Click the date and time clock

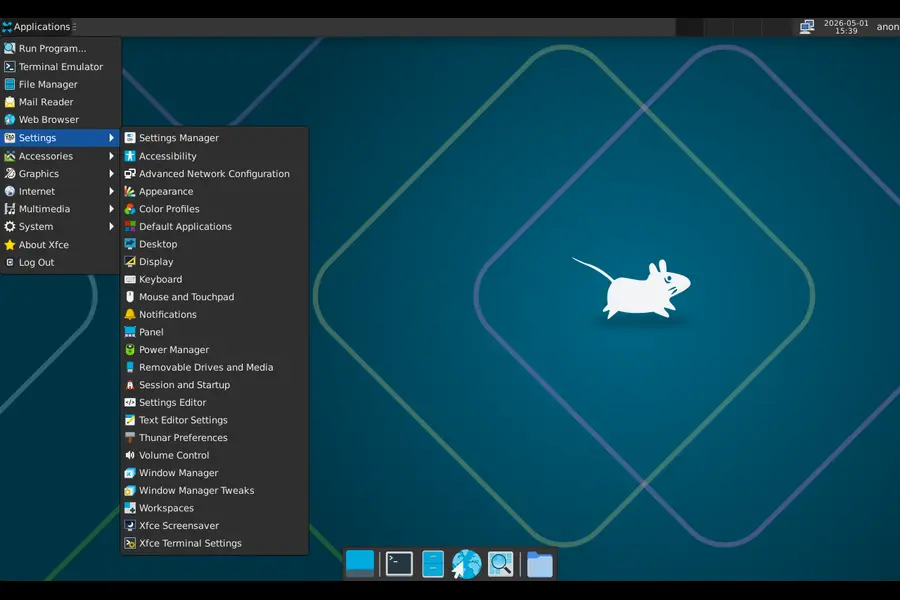coord(846,27)
